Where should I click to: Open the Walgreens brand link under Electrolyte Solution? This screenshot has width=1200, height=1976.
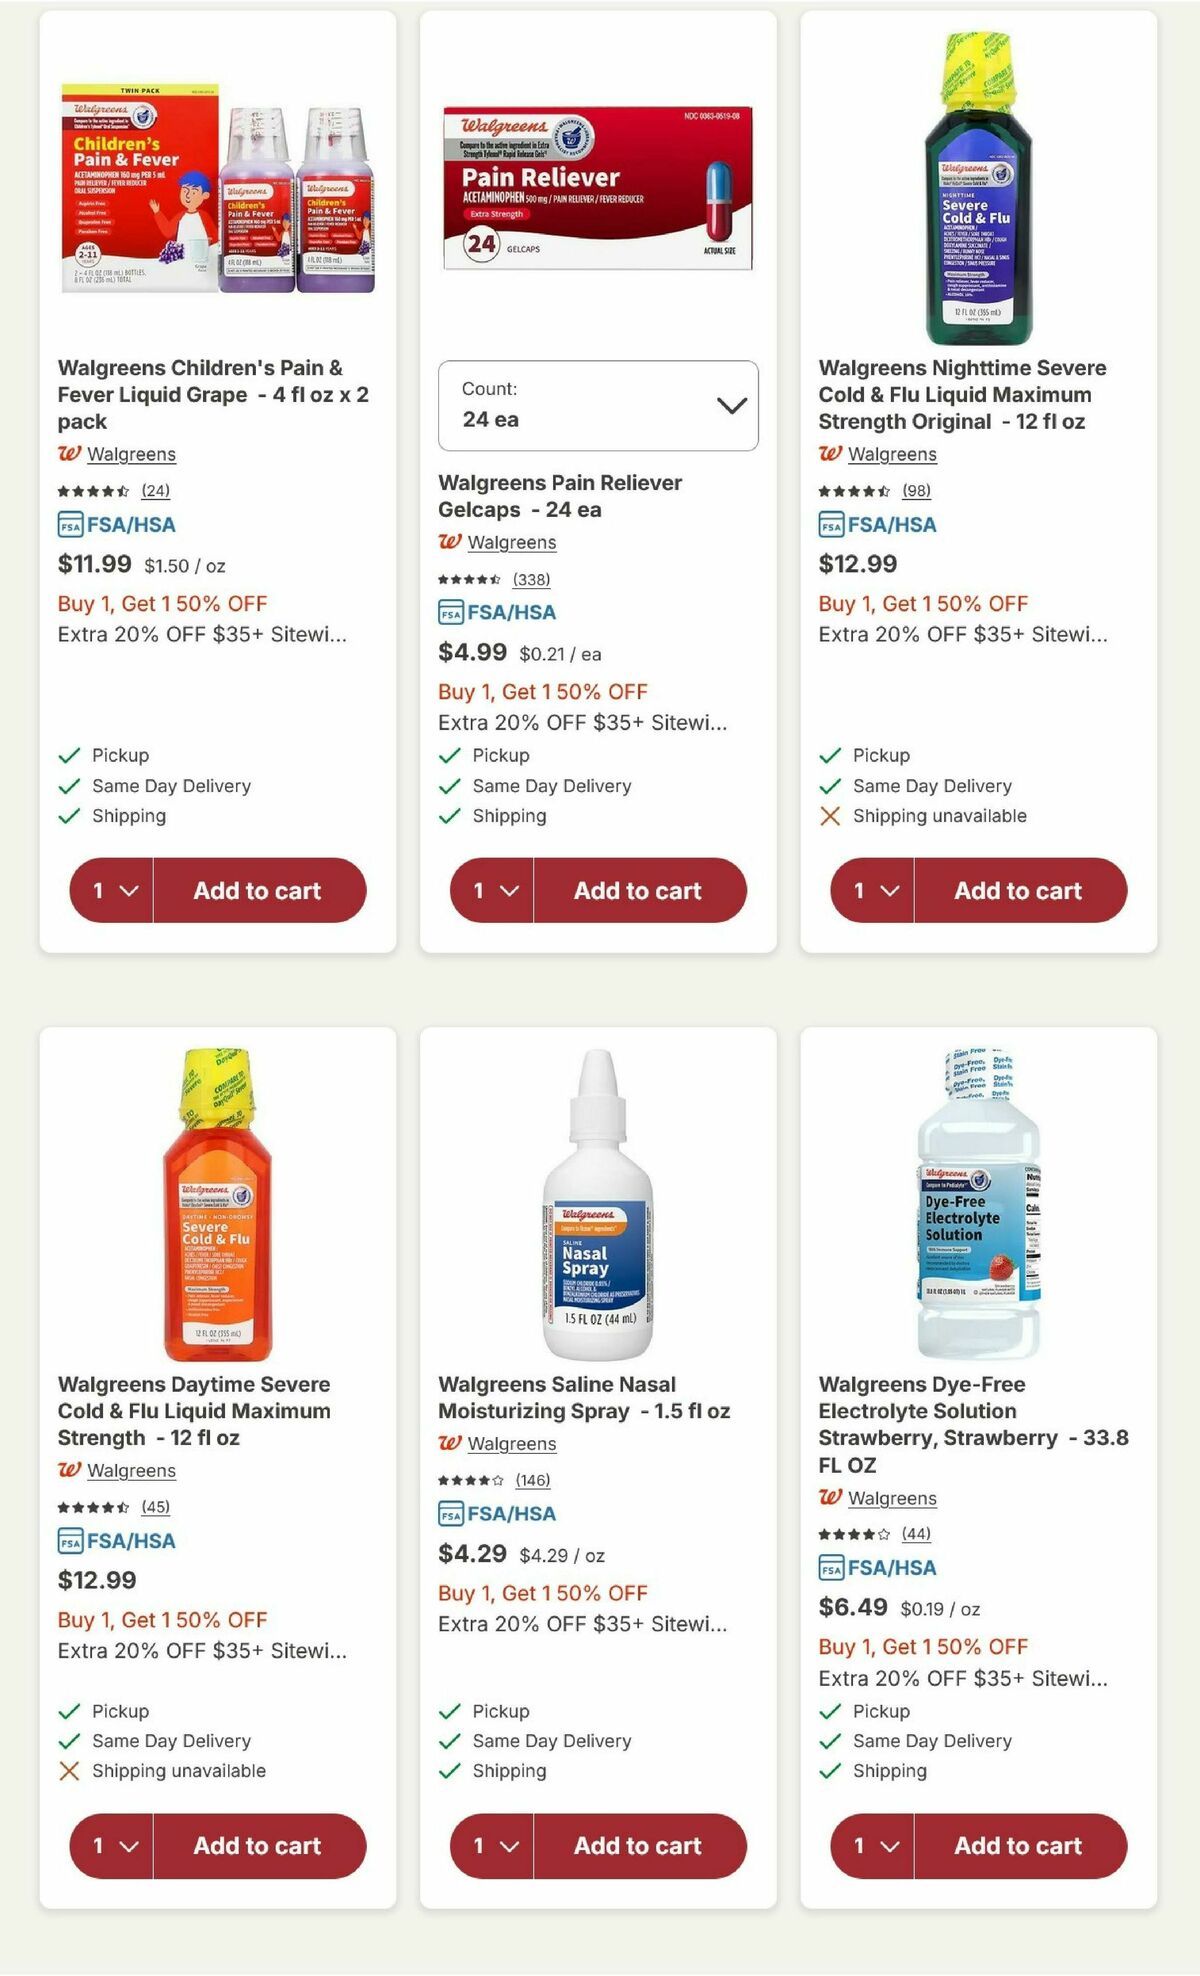[892, 1497]
